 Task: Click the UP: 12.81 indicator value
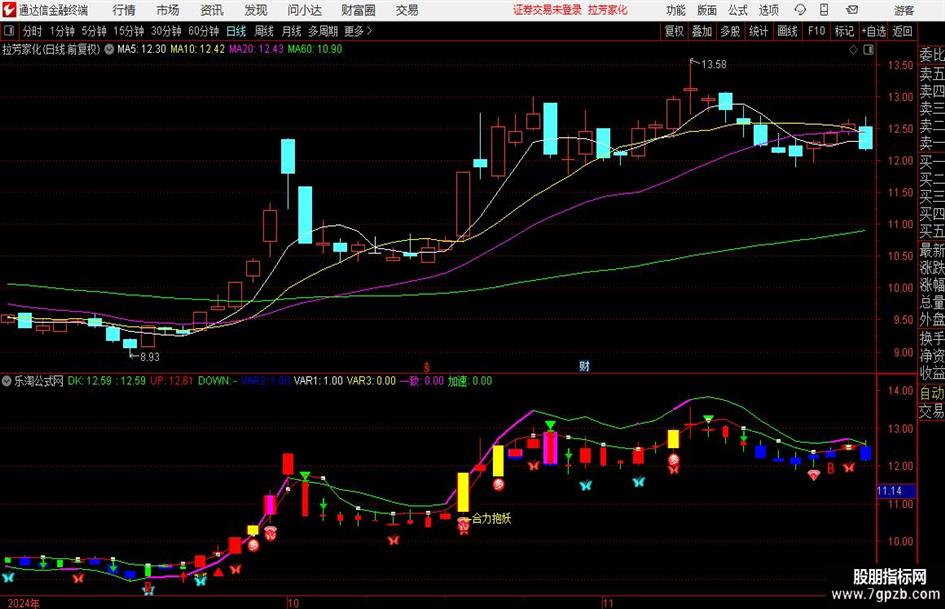click(x=172, y=381)
